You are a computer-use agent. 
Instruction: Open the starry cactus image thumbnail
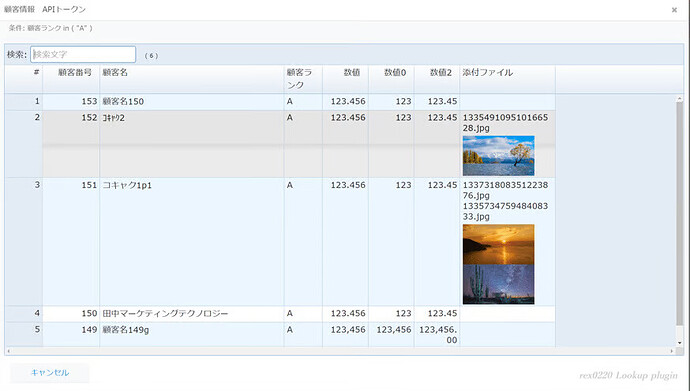pyautogui.click(x=499, y=285)
